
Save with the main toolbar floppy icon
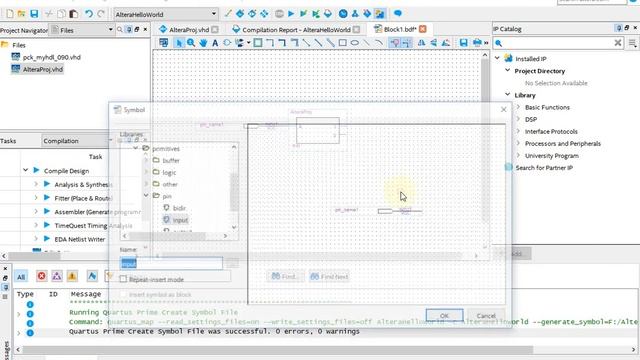tap(34, 14)
